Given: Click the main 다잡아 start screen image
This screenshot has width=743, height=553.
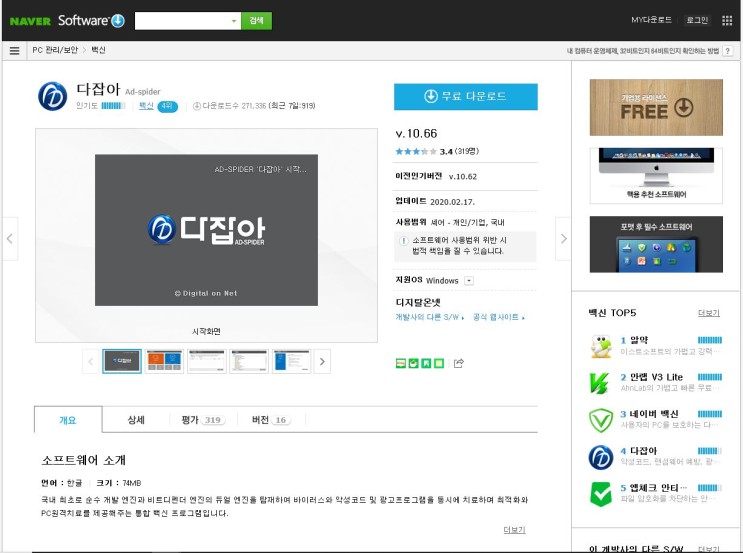Looking at the screenshot, I should (x=207, y=230).
